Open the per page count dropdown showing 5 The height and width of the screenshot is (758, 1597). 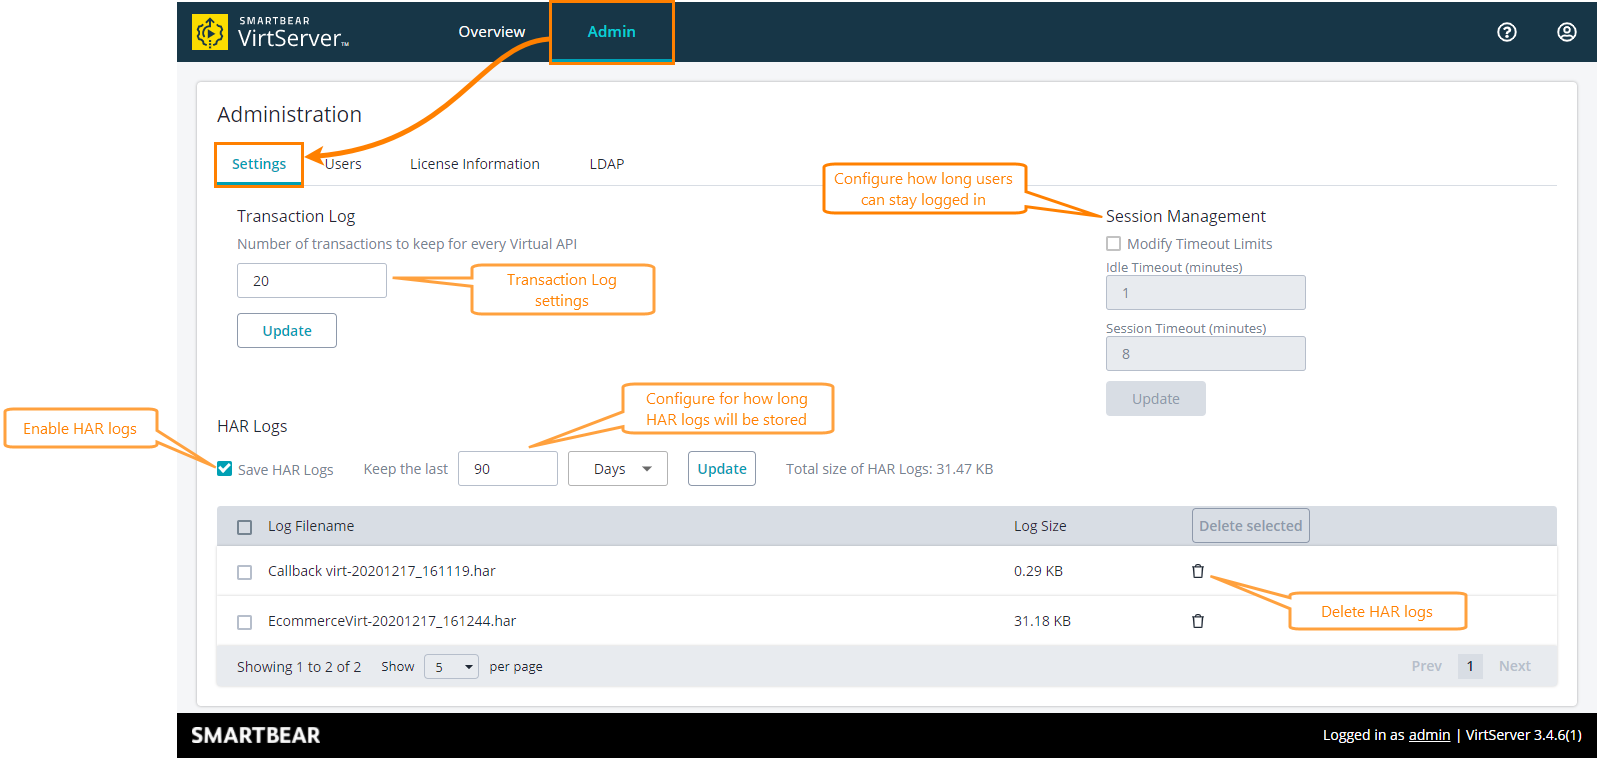pos(452,667)
